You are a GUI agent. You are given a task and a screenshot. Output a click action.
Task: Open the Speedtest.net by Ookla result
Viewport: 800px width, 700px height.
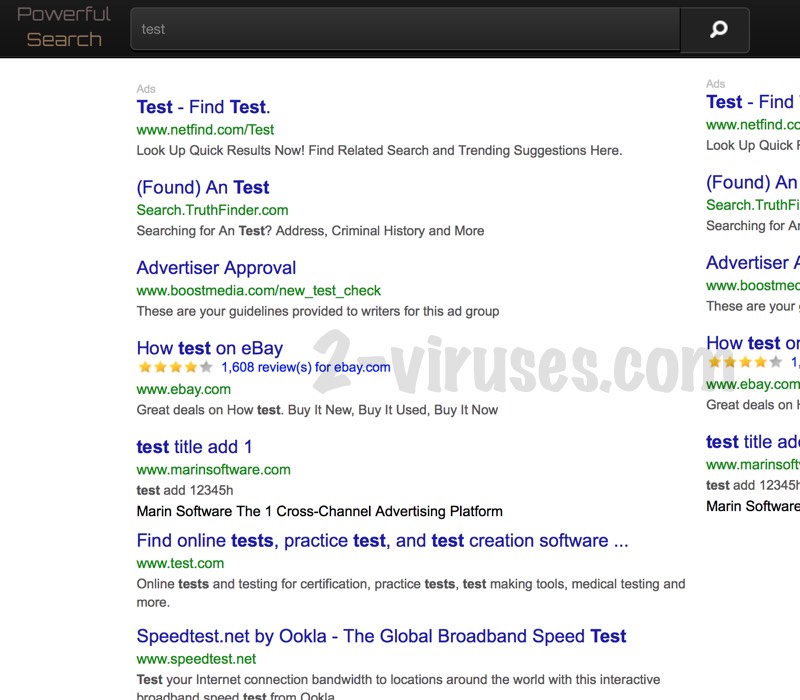[x=381, y=636]
